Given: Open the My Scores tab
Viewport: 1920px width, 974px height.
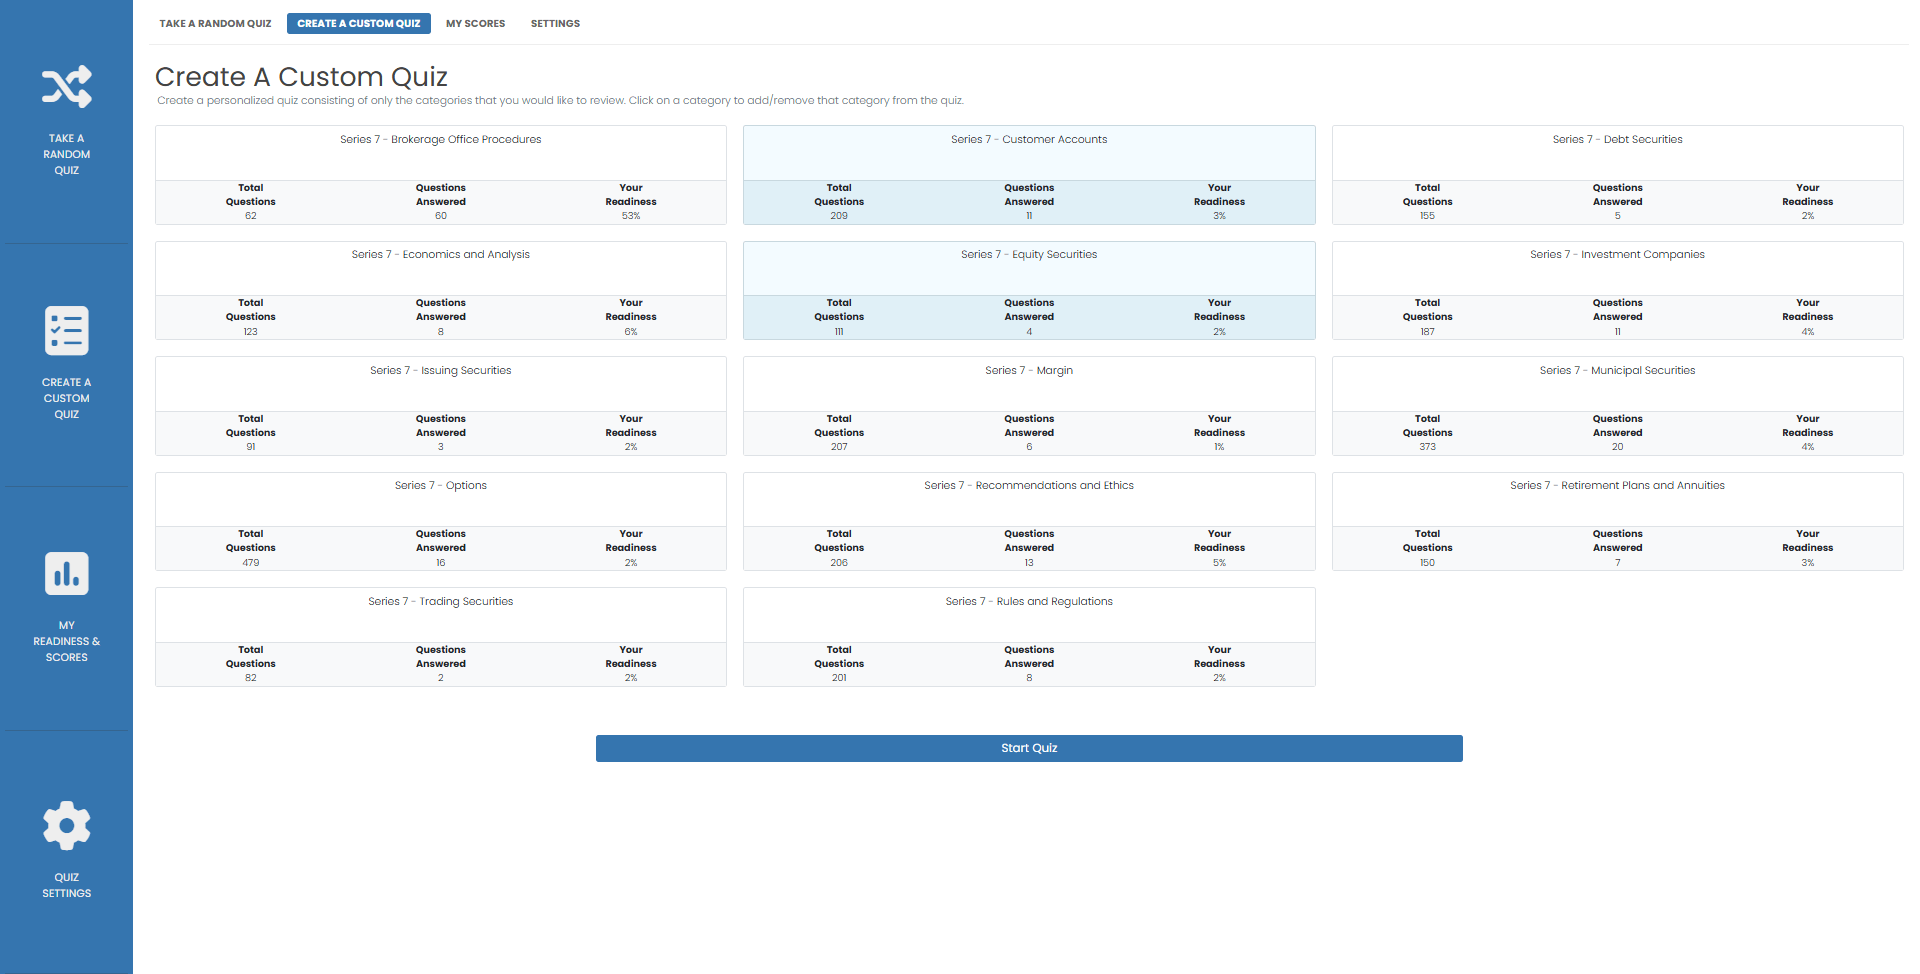Looking at the screenshot, I should [475, 23].
